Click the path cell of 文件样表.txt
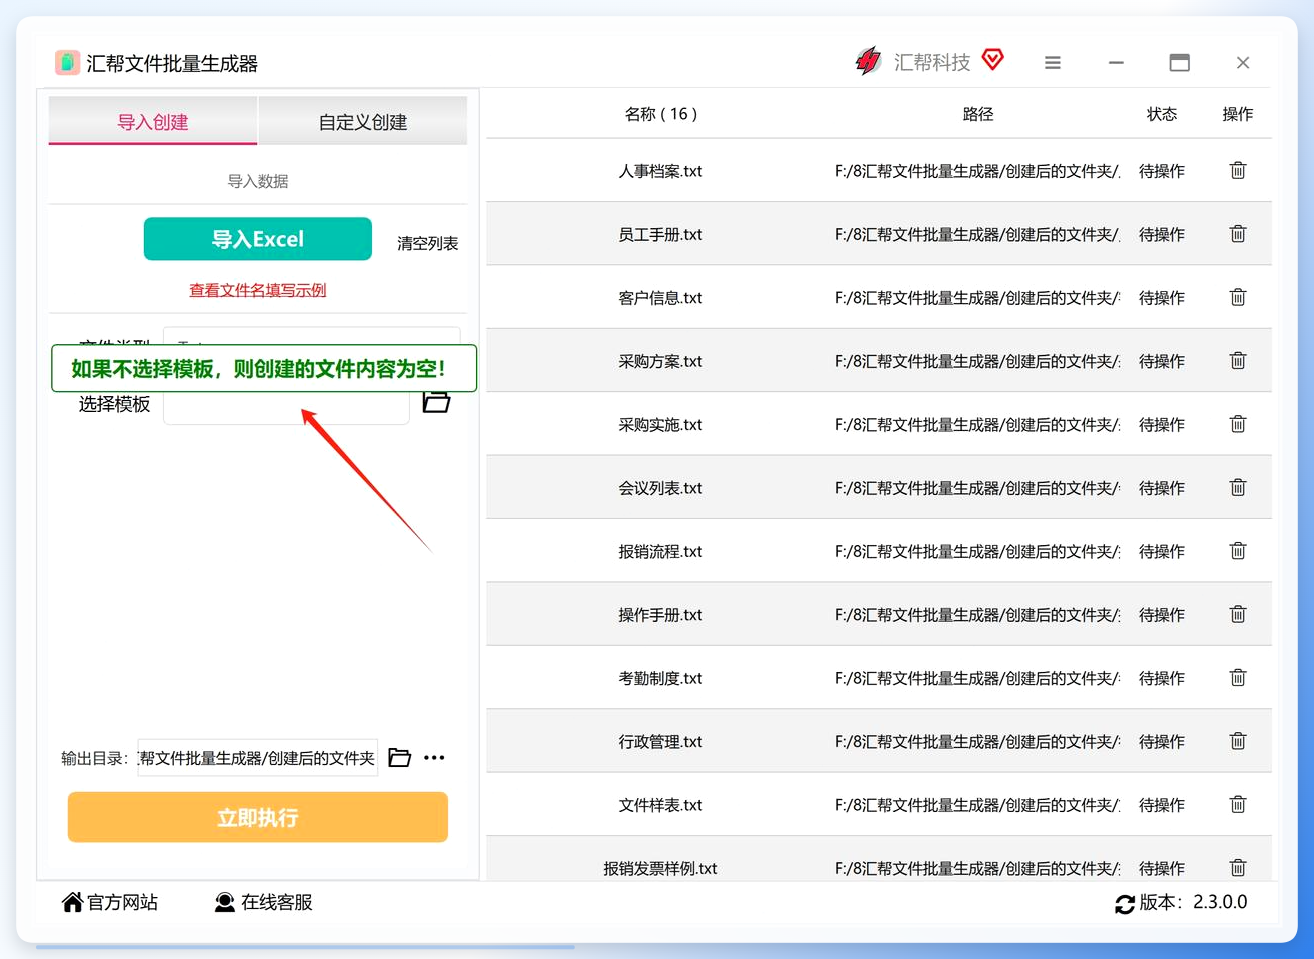The image size is (1314, 959). click(978, 805)
